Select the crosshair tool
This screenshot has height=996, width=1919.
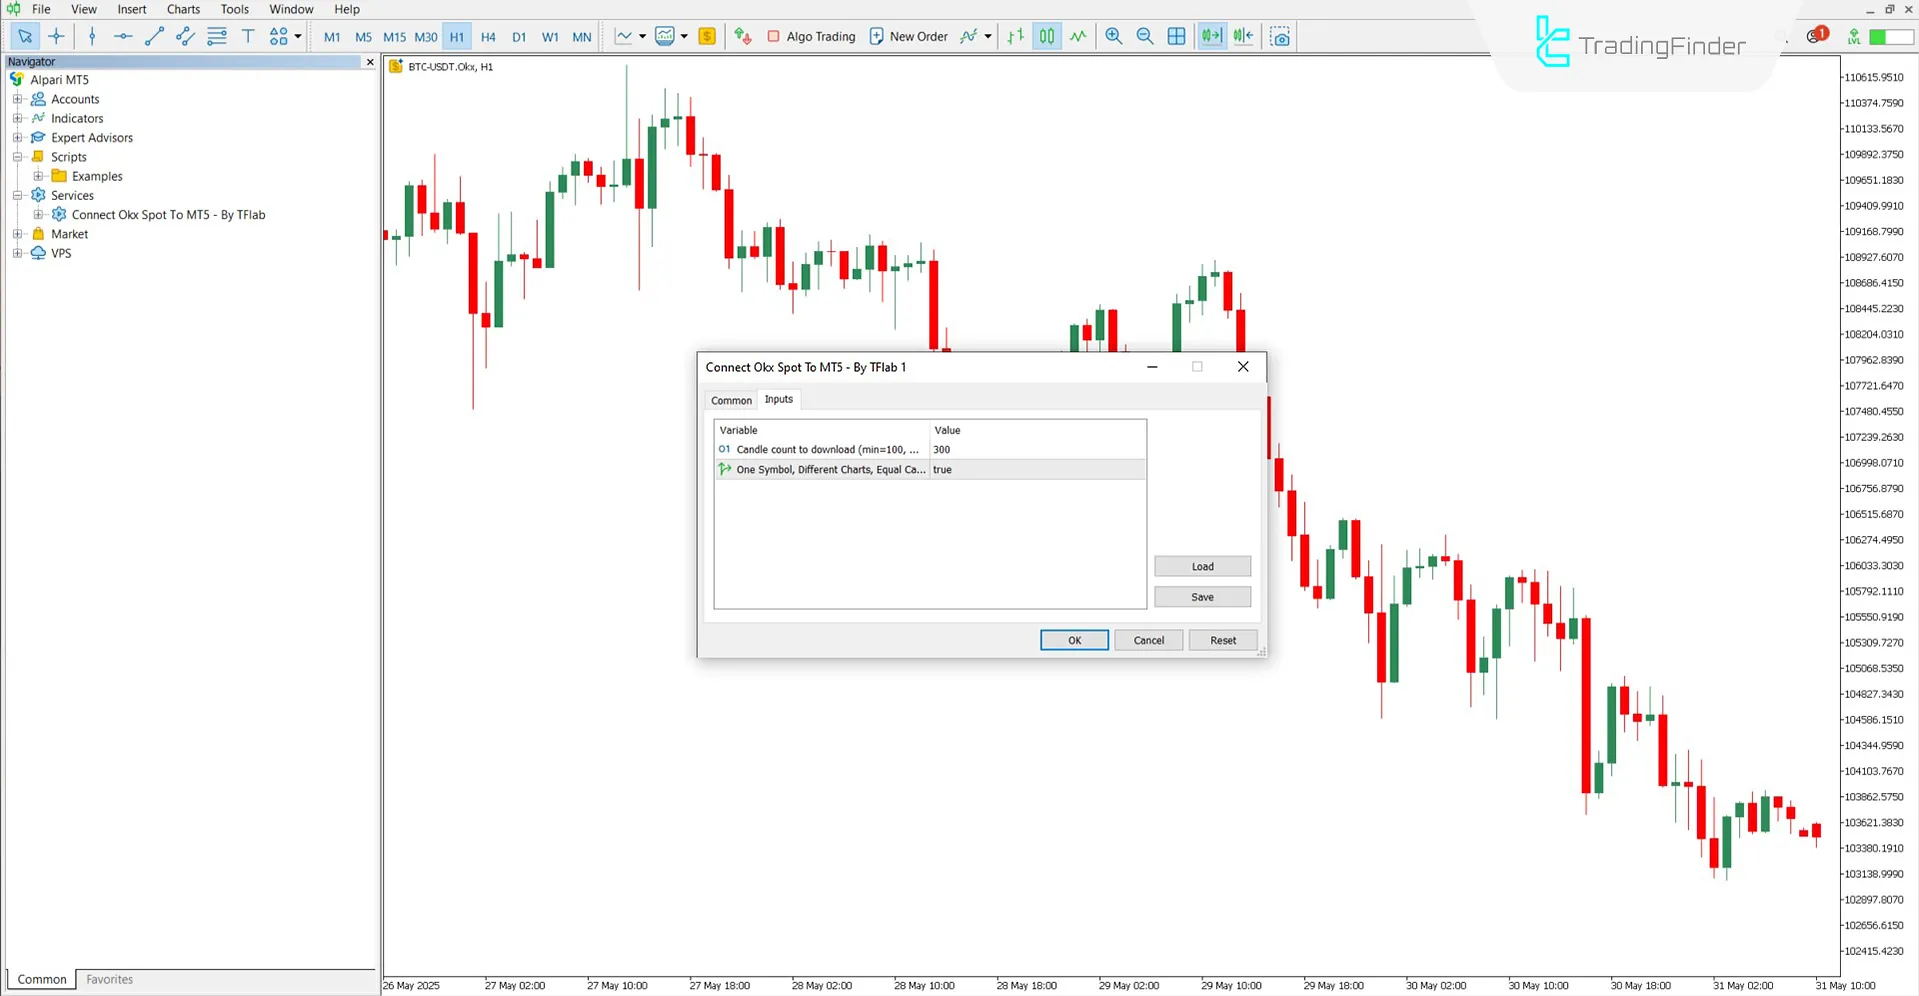56,36
